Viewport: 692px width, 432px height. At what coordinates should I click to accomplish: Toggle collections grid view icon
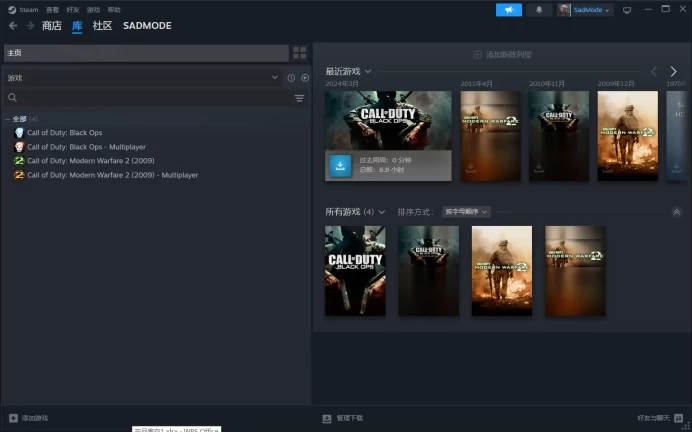tap(300, 53)
